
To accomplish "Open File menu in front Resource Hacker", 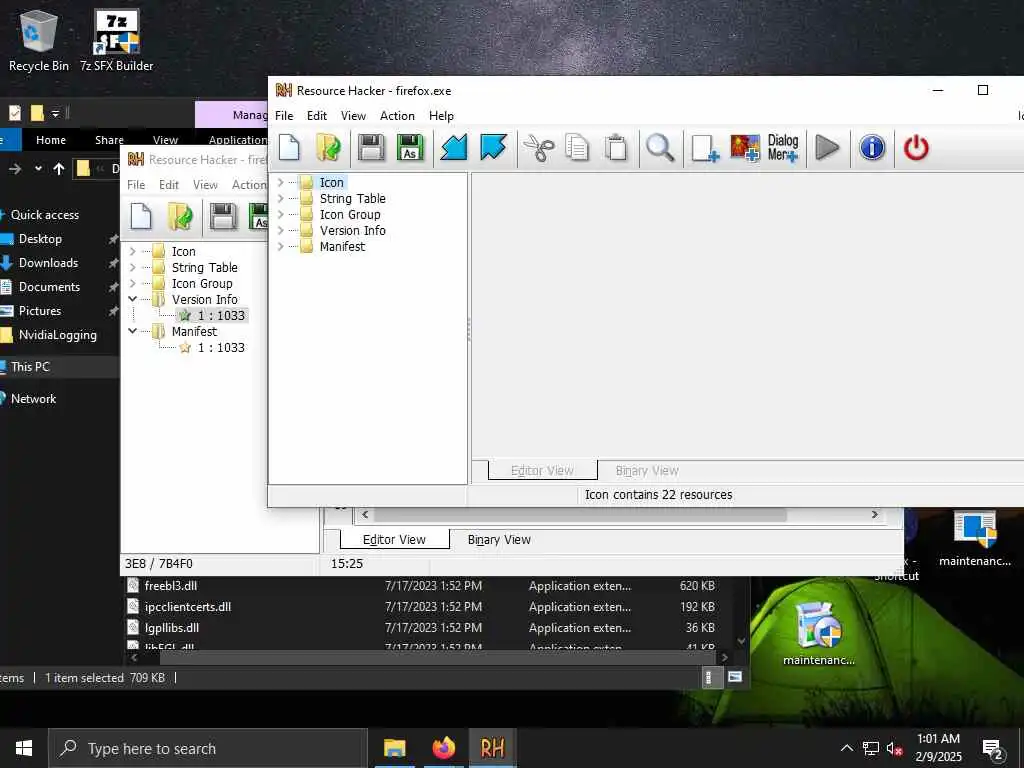I will click(x=284, y=116).
